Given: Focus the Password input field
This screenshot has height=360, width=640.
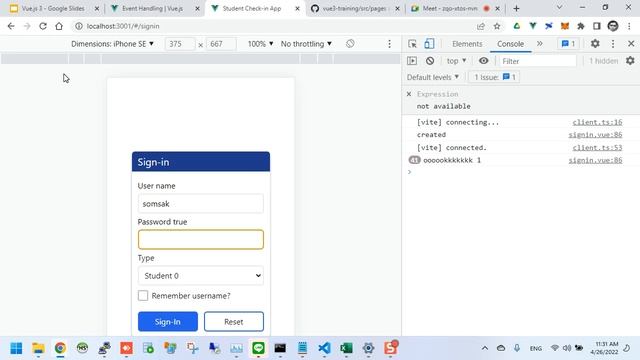Looking at the screenshot, I should (200, 240).
